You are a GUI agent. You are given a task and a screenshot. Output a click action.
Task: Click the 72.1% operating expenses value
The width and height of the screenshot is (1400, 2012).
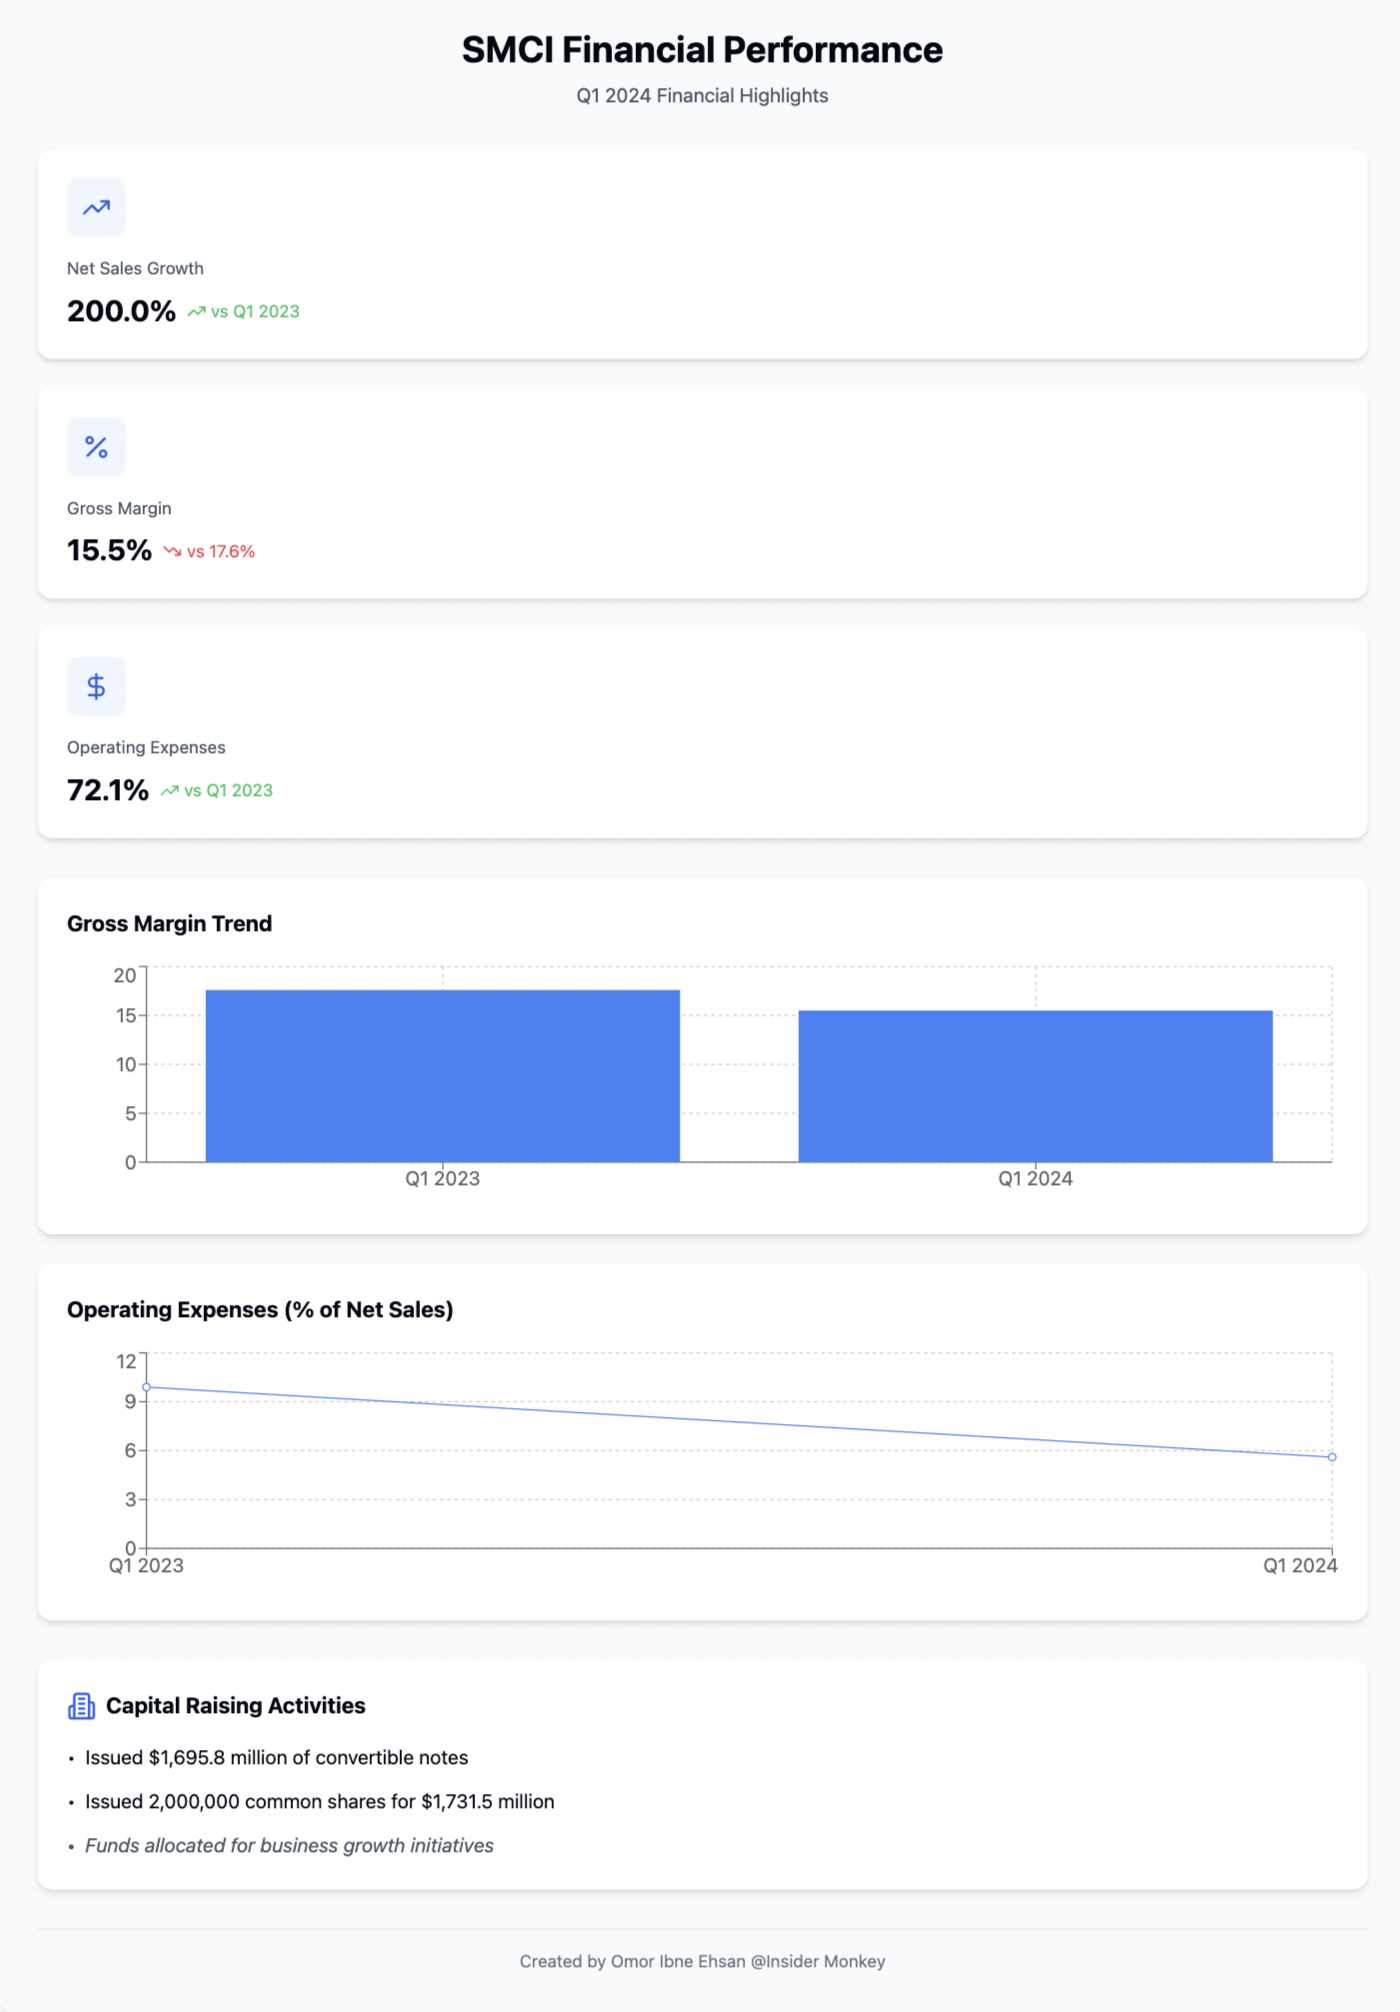tap(108, 790)
